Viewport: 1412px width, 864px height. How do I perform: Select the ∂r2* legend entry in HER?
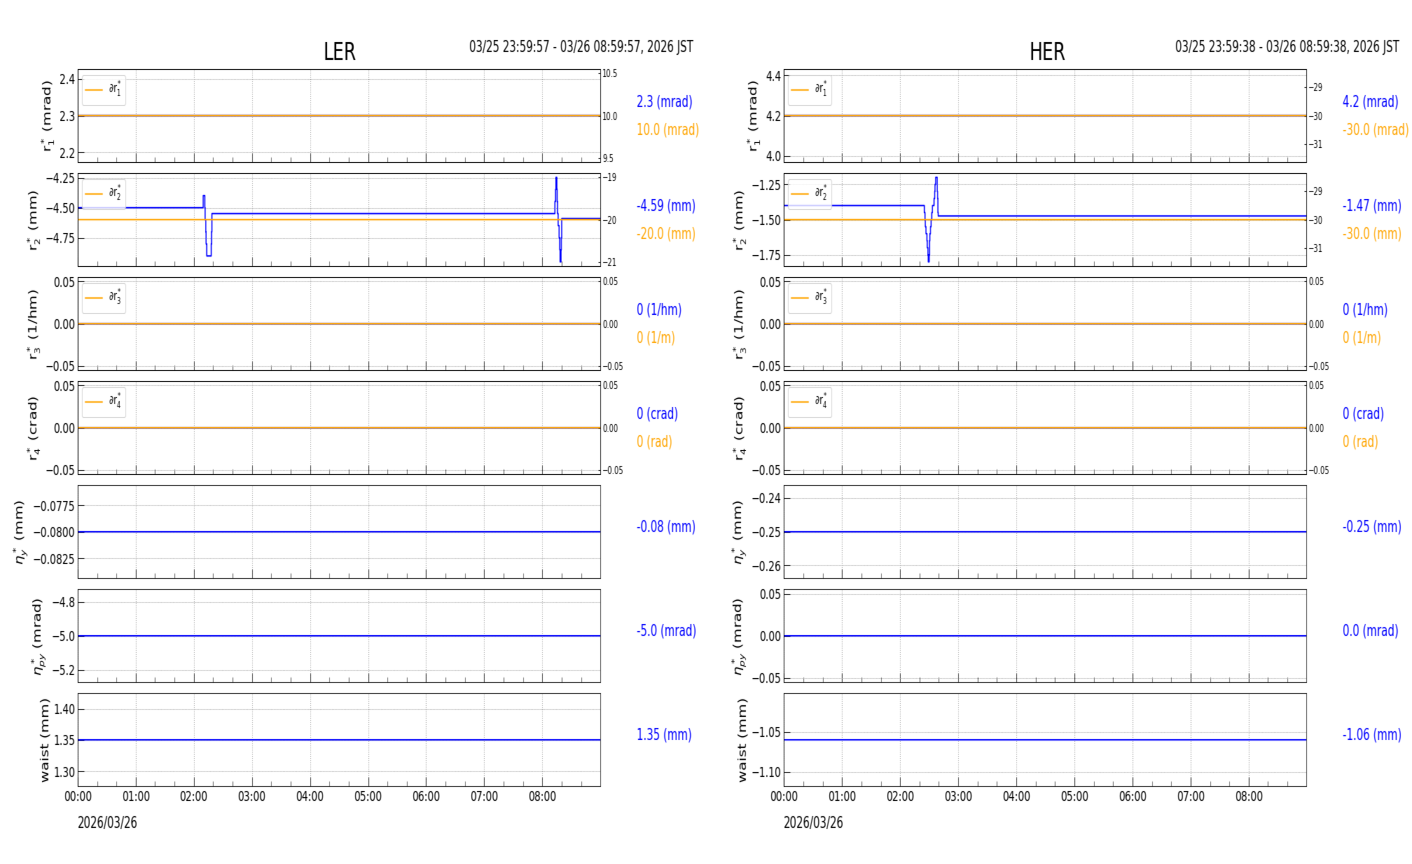coord(810,194)
